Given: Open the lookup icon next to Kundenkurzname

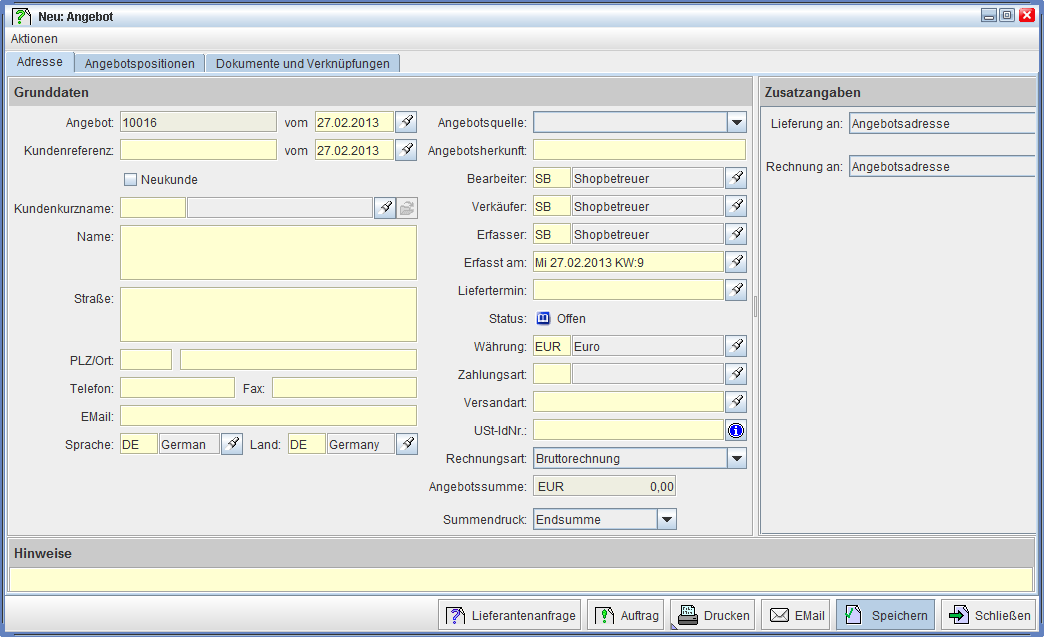Looking at the screenshot, I should 385,208.
